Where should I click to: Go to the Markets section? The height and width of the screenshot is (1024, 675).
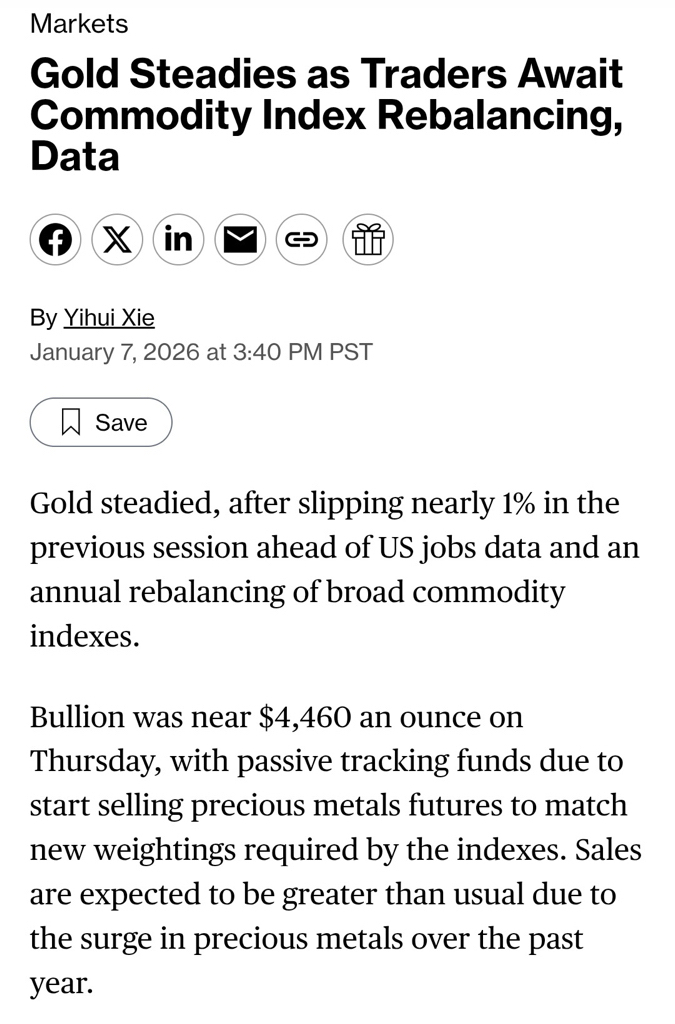(x=79, y=23)
